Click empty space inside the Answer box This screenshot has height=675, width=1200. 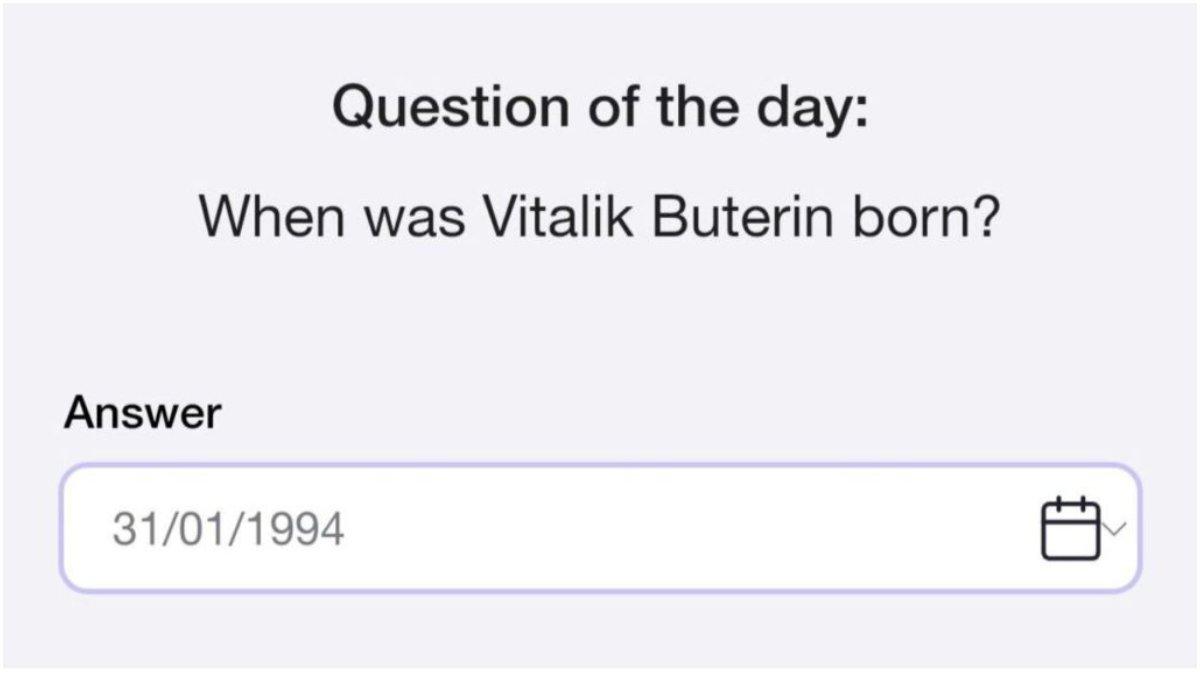point(690,528)
